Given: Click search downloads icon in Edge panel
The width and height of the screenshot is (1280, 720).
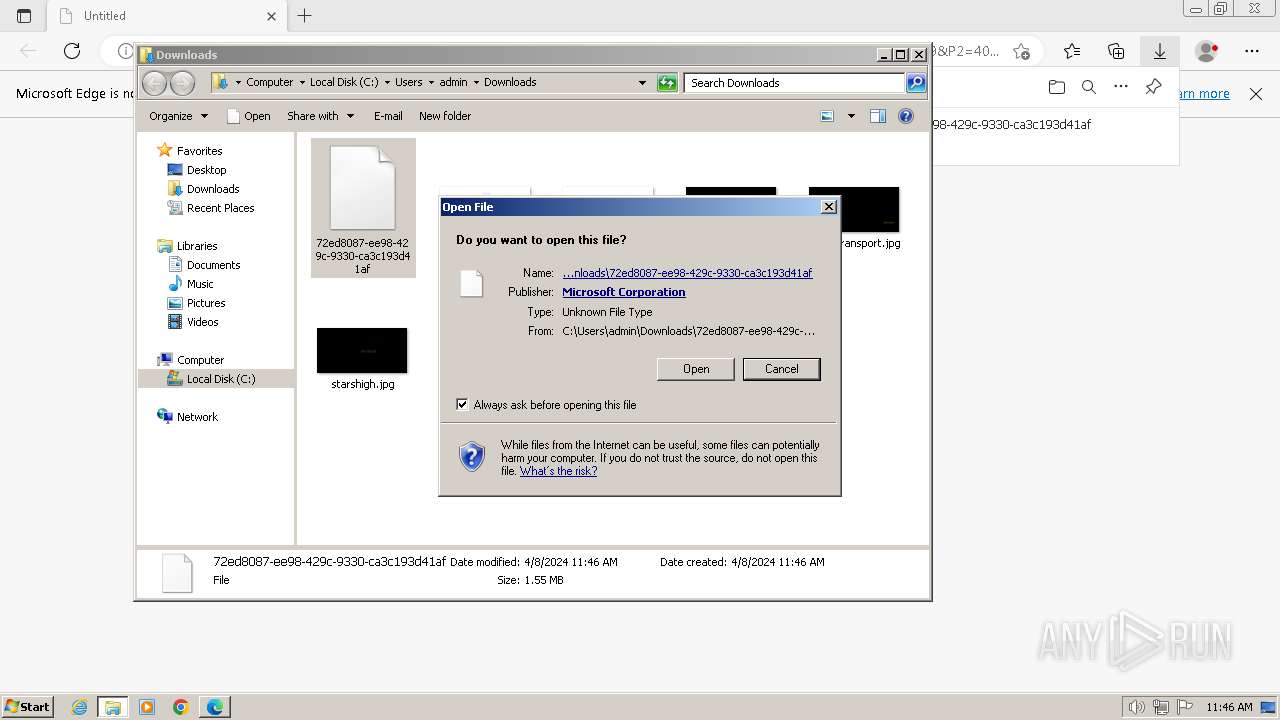Looking at the screenshot, I should 1089,87.
